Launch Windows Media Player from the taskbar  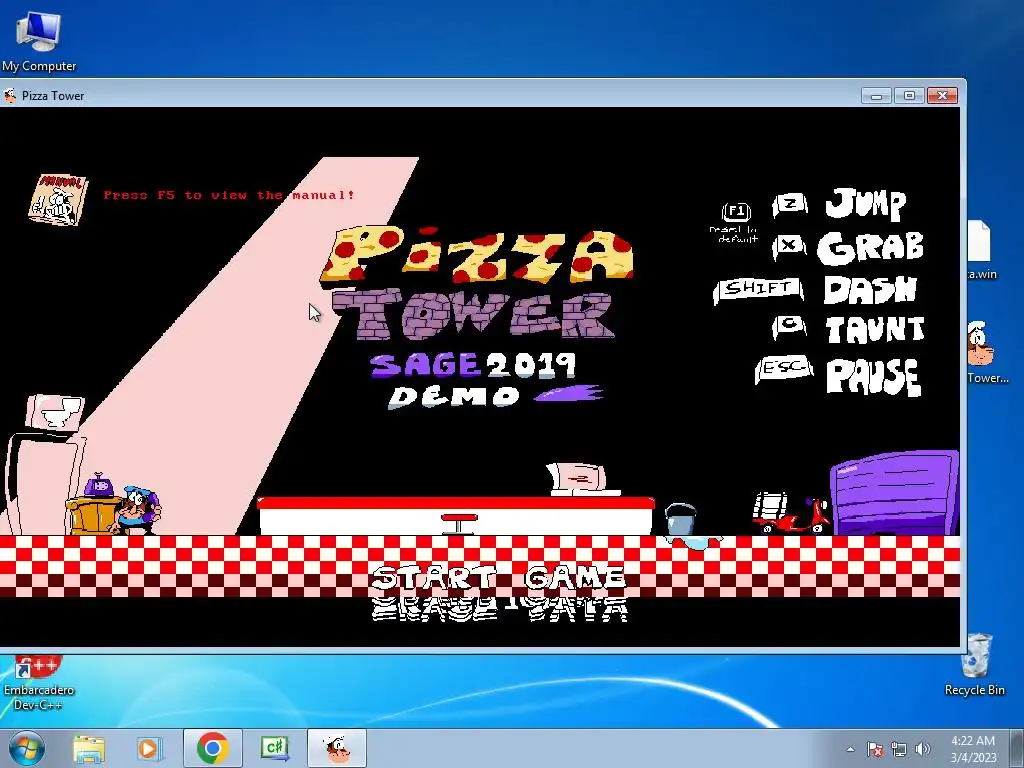click(x=149, y=748)
